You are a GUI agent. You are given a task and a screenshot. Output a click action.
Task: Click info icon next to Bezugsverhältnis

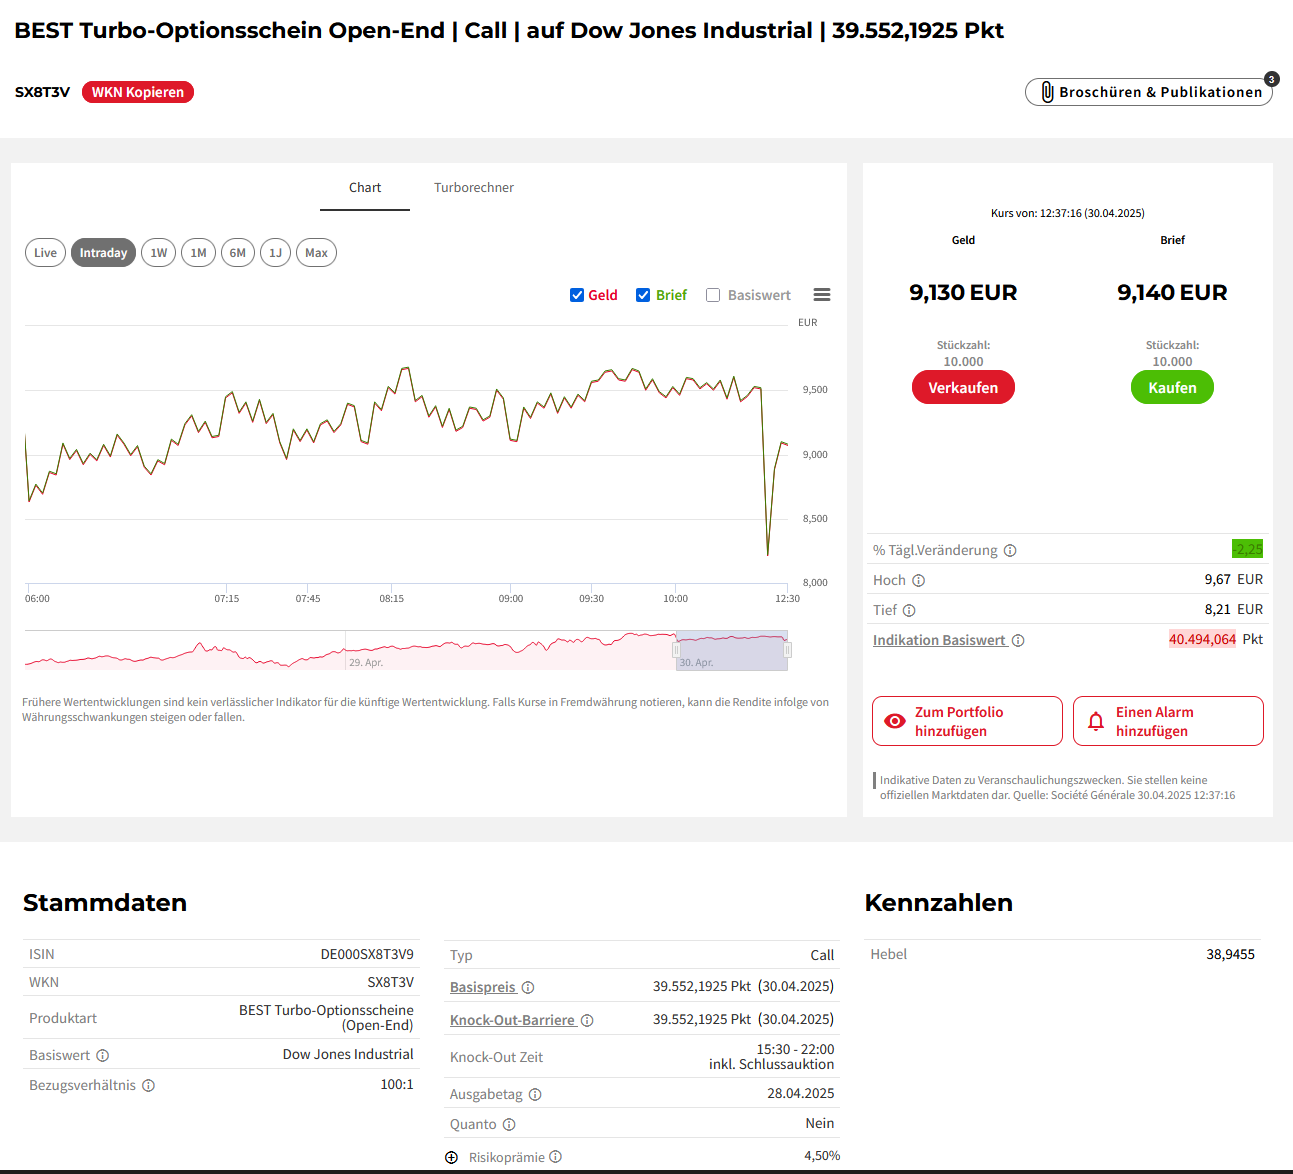148,1086
